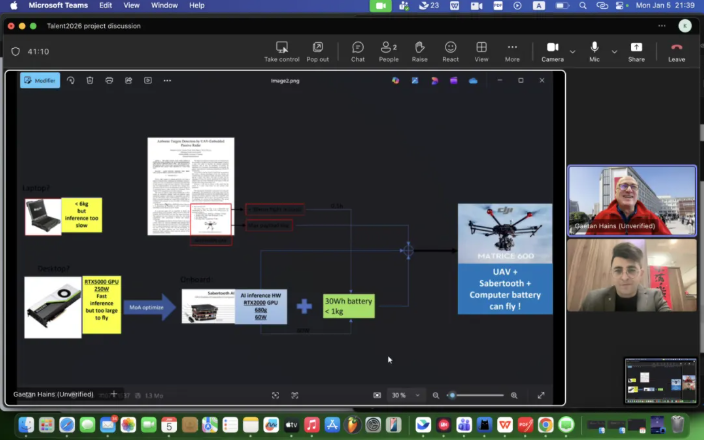Open the React emoji menu

click(x=451, y=51)
